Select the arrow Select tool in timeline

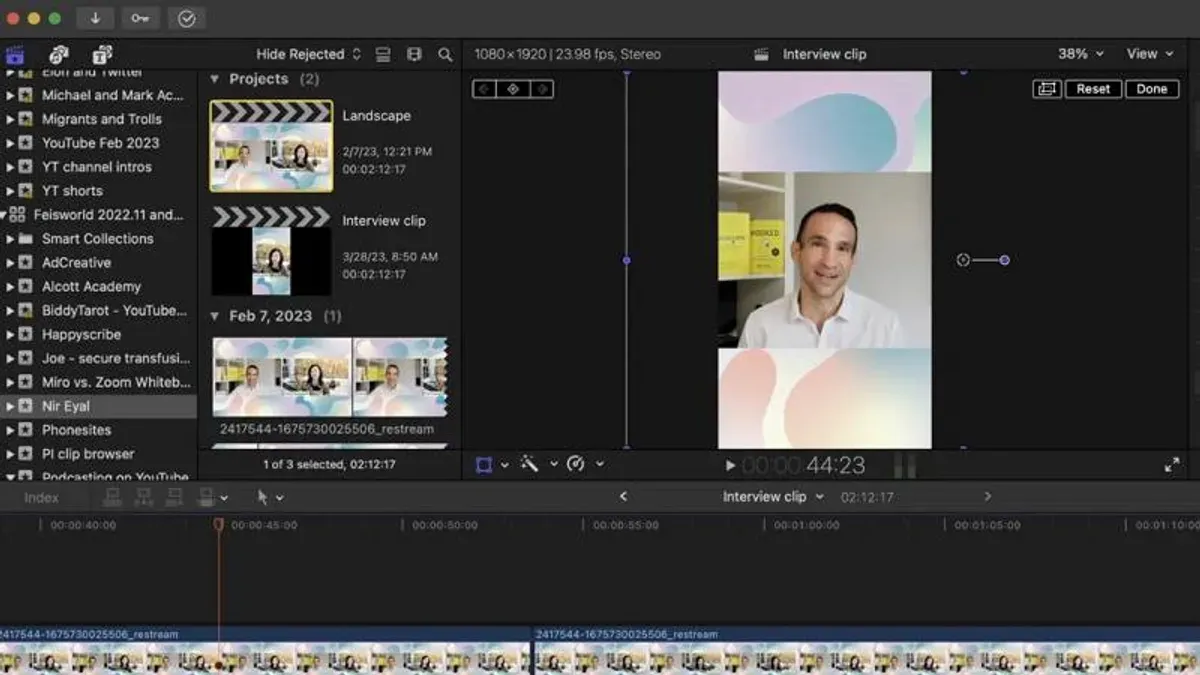tap(262, 497)
